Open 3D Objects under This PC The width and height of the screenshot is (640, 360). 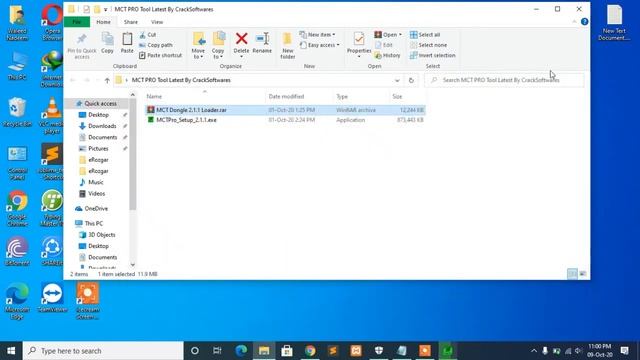click(x=102, y=235)
